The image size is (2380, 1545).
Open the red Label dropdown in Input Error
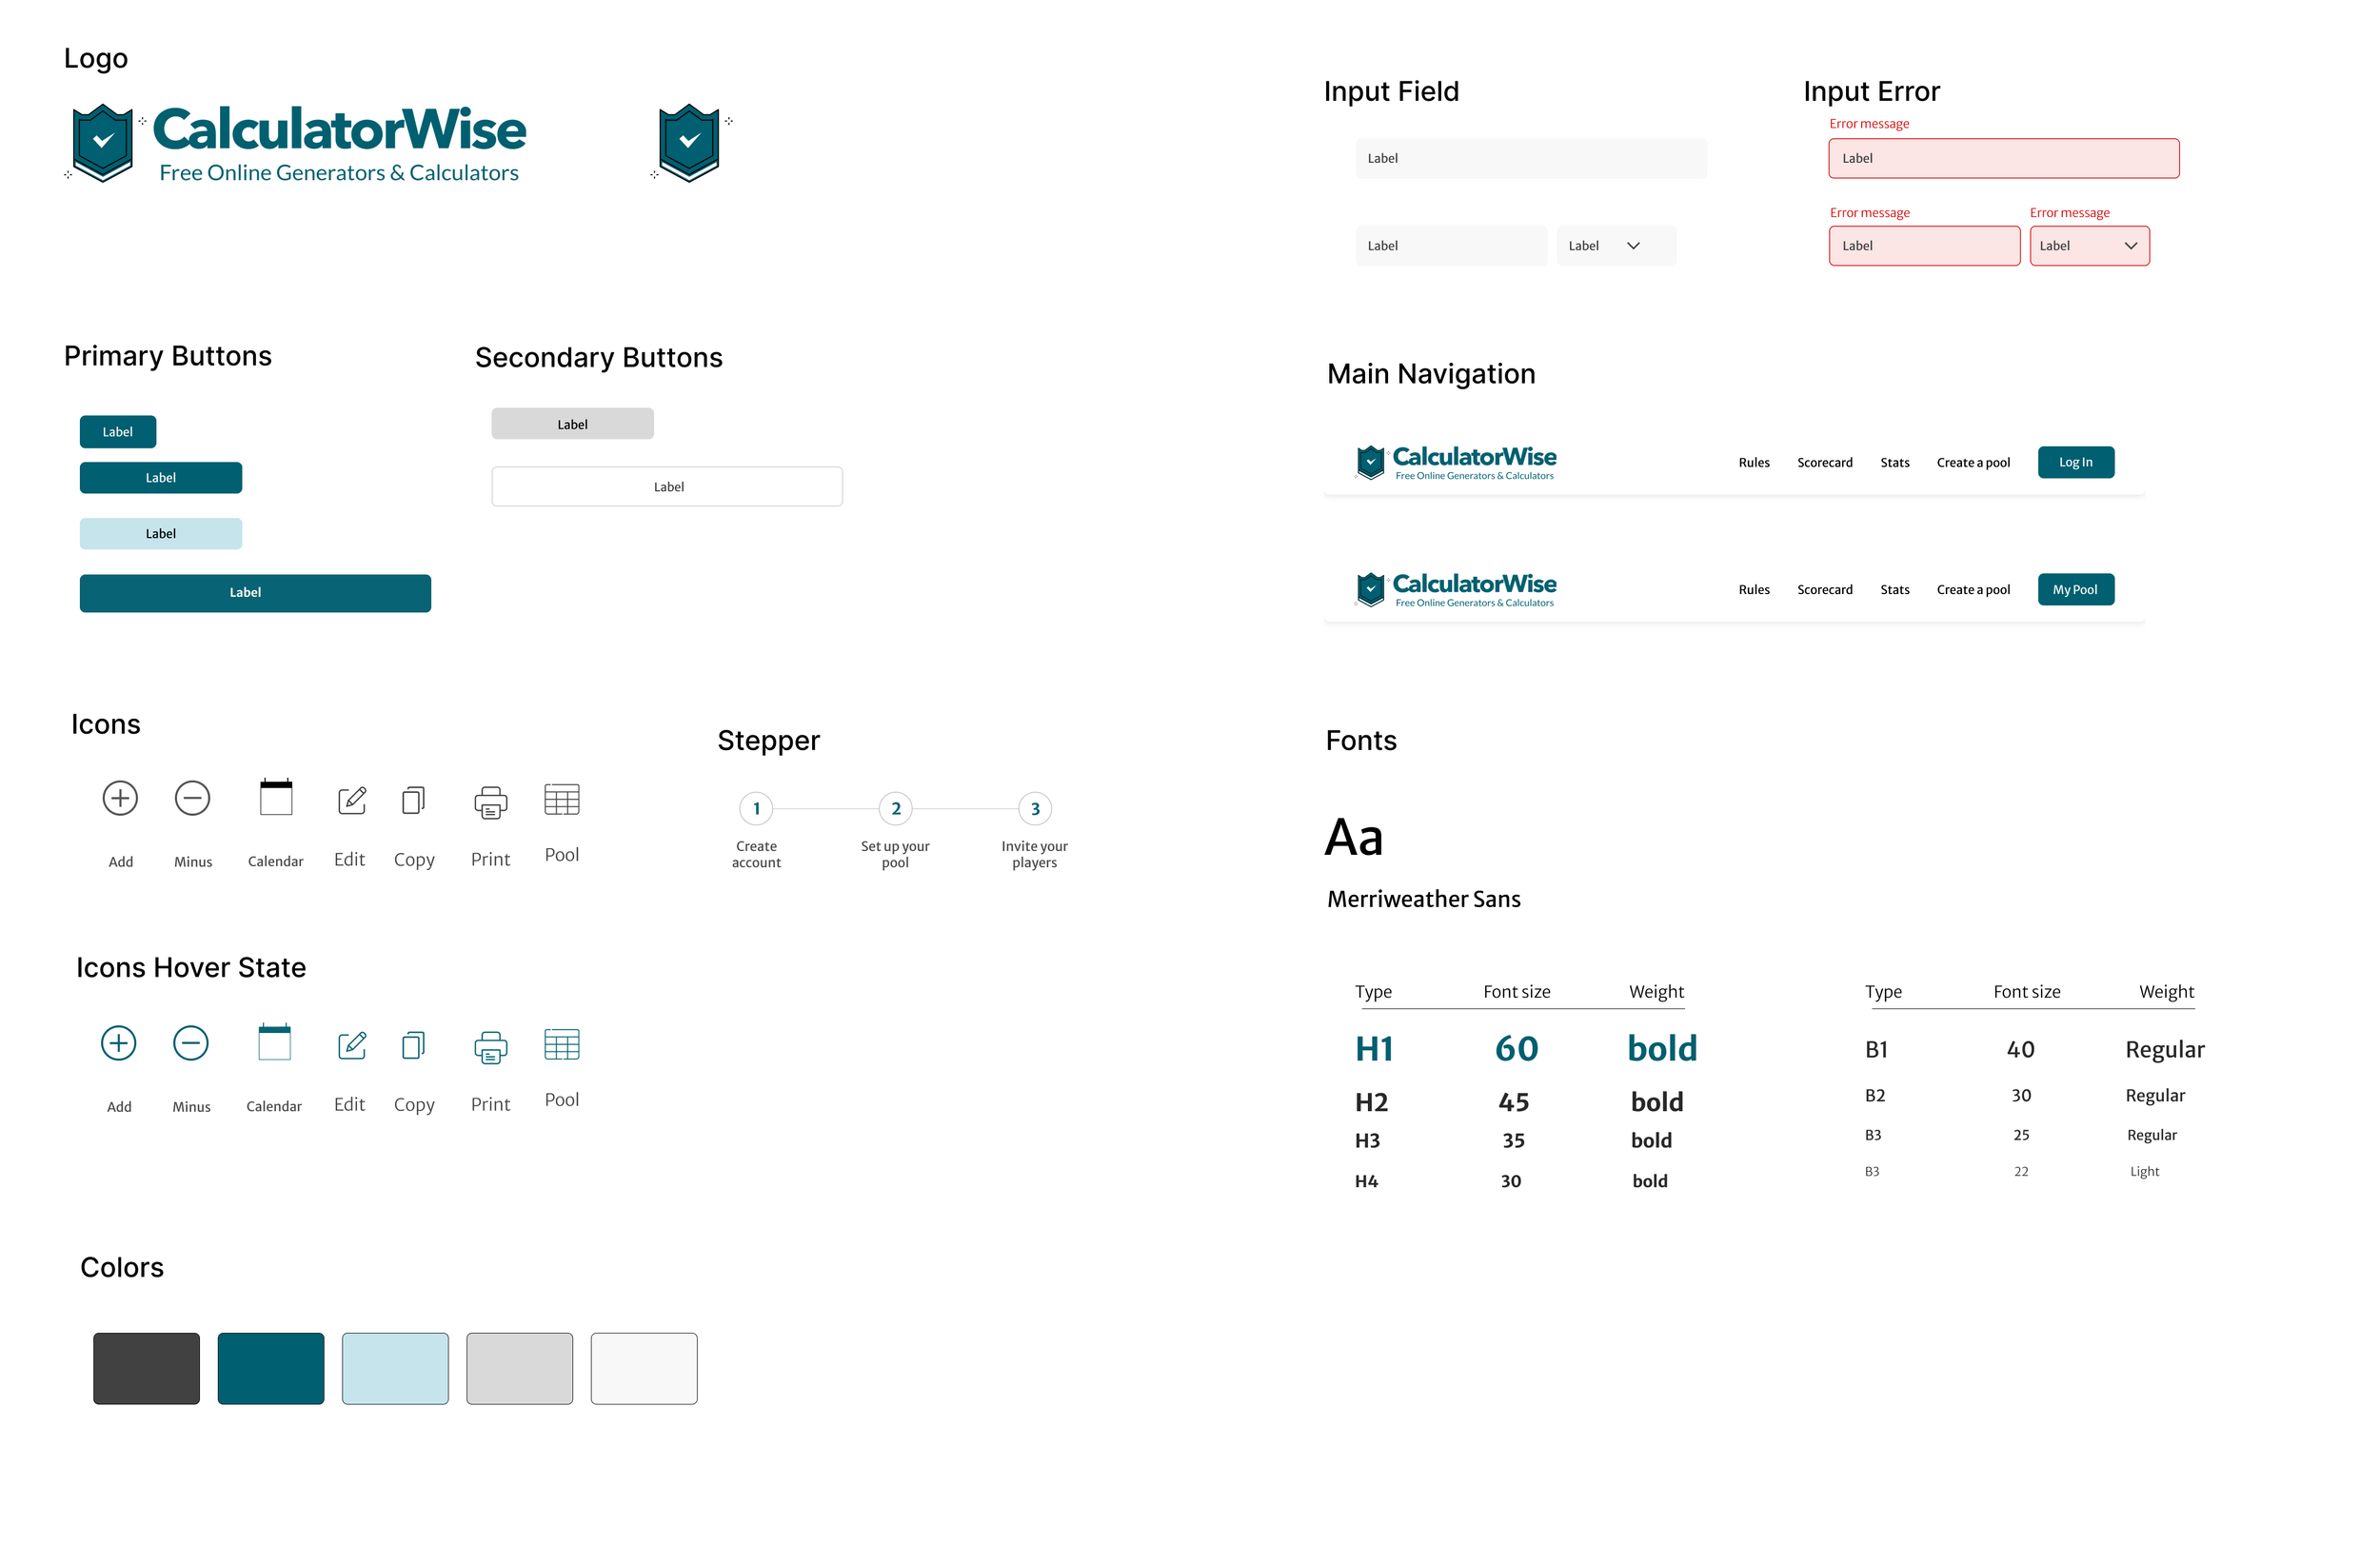[2089, 246]
